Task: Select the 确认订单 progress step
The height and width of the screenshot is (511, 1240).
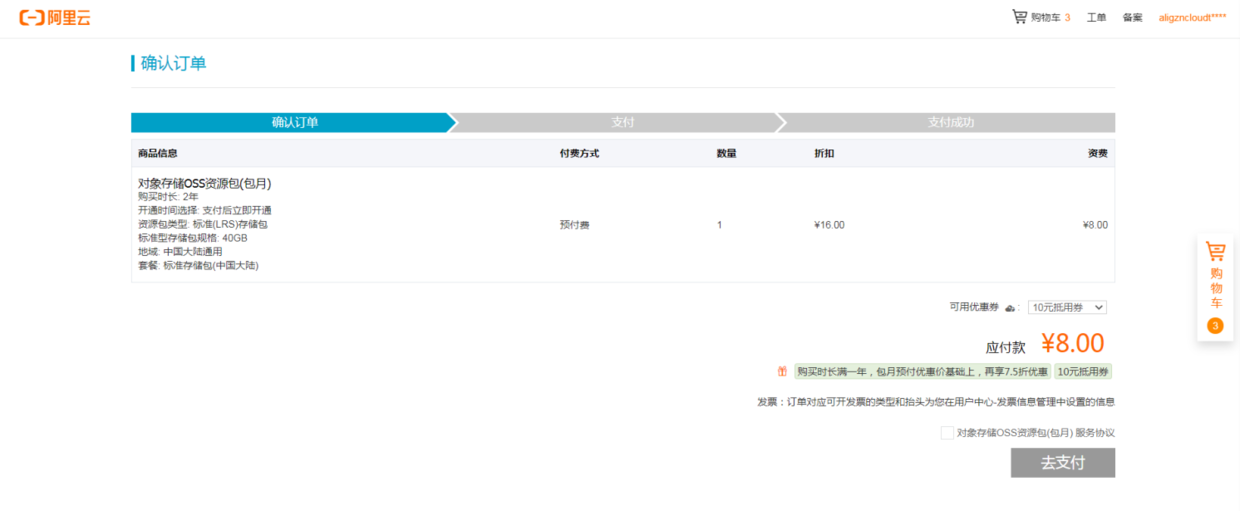Action: click(x=294, y=122)
